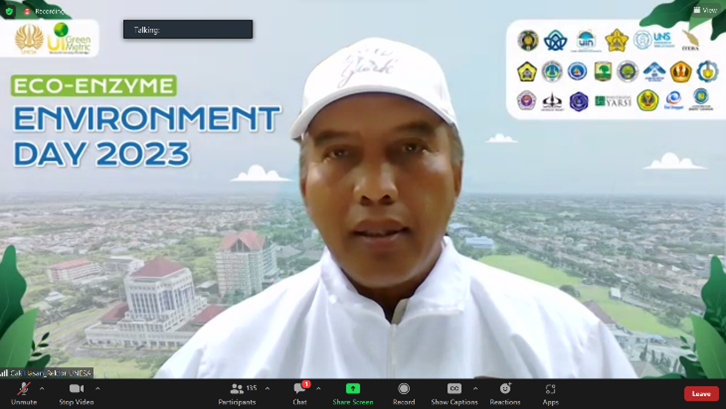
Task: Open video options arrow beside Stop Video
Action: (x=97, y=388)
